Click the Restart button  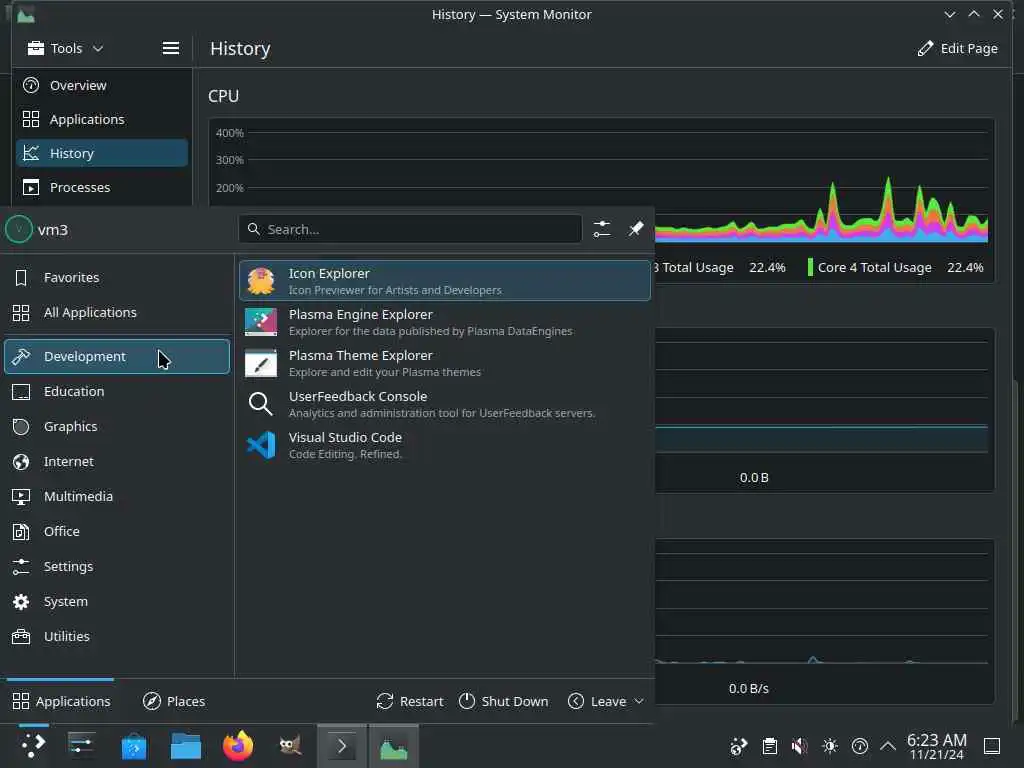click(x=409, y=701)
